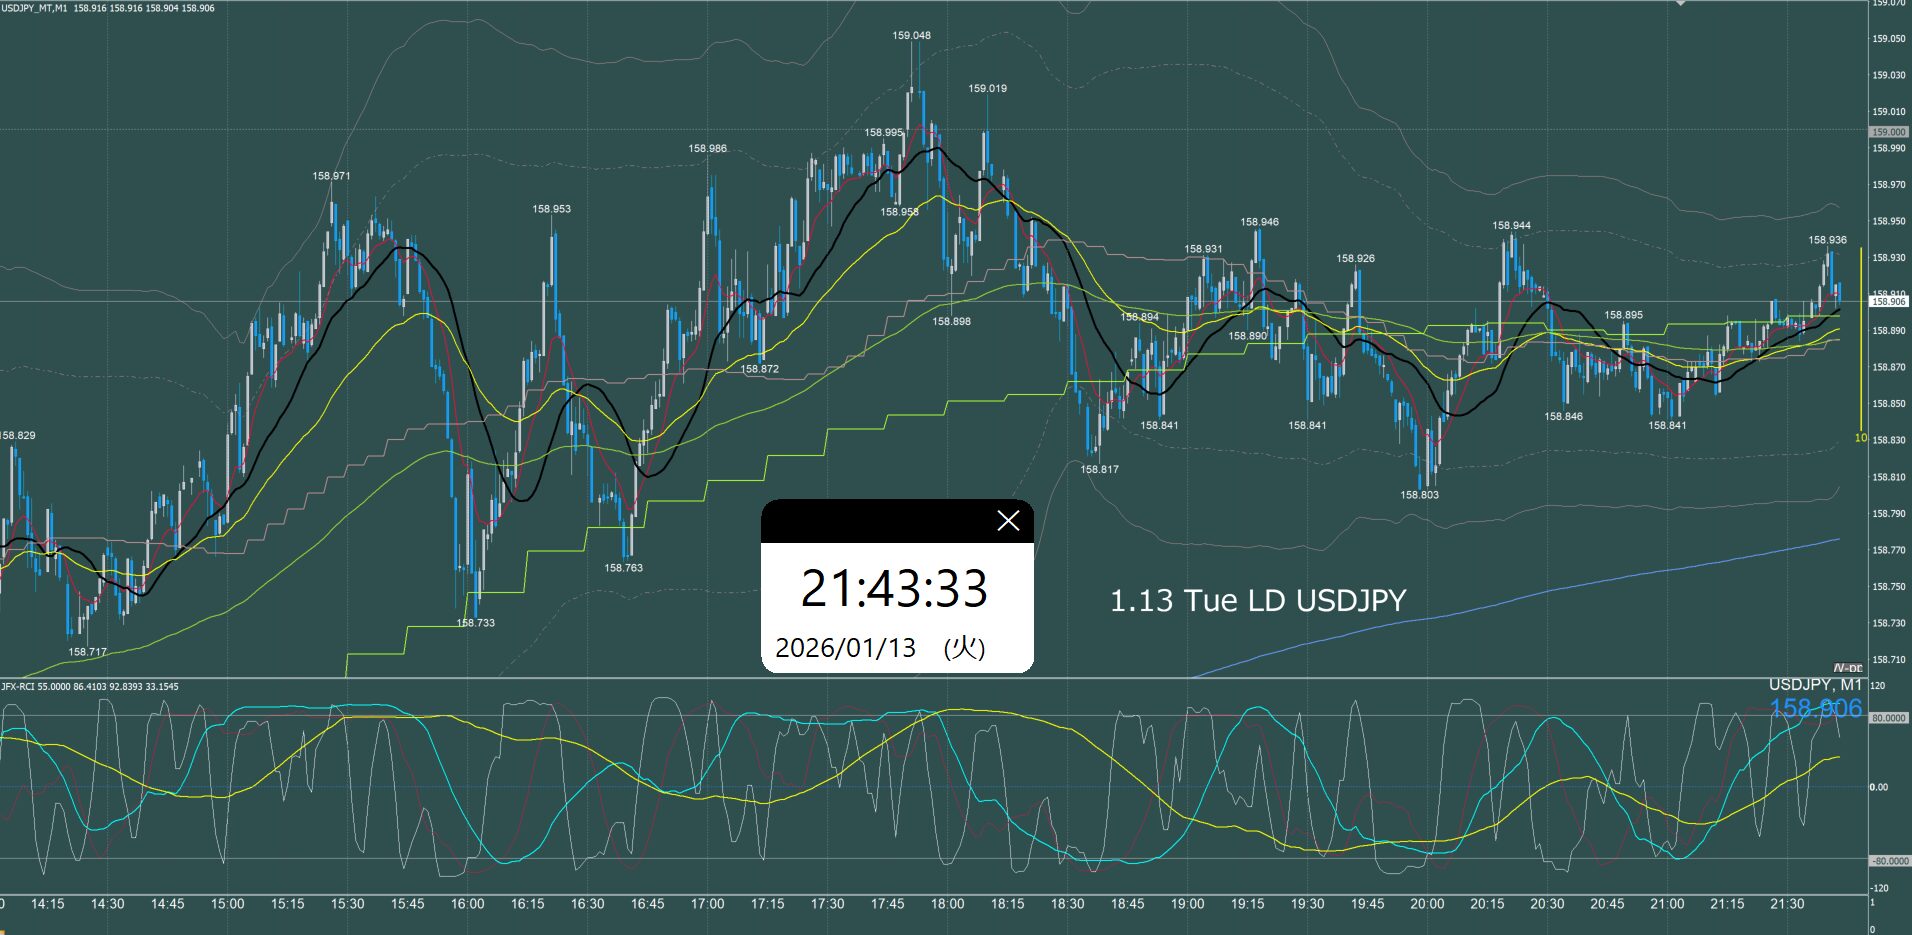Click the 18:00 mark on the time axis
Viewport: 1912px width, 935px height.
point(947,904)
